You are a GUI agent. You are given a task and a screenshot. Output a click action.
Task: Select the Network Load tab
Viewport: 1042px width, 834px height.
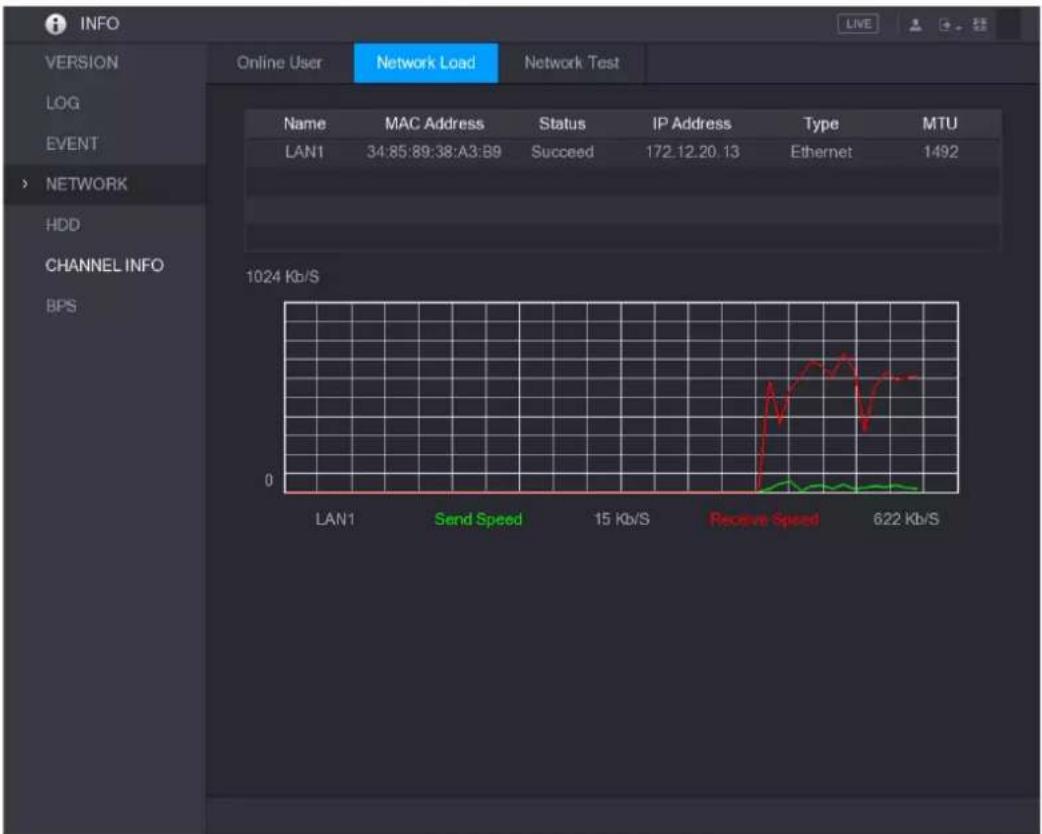426,63
